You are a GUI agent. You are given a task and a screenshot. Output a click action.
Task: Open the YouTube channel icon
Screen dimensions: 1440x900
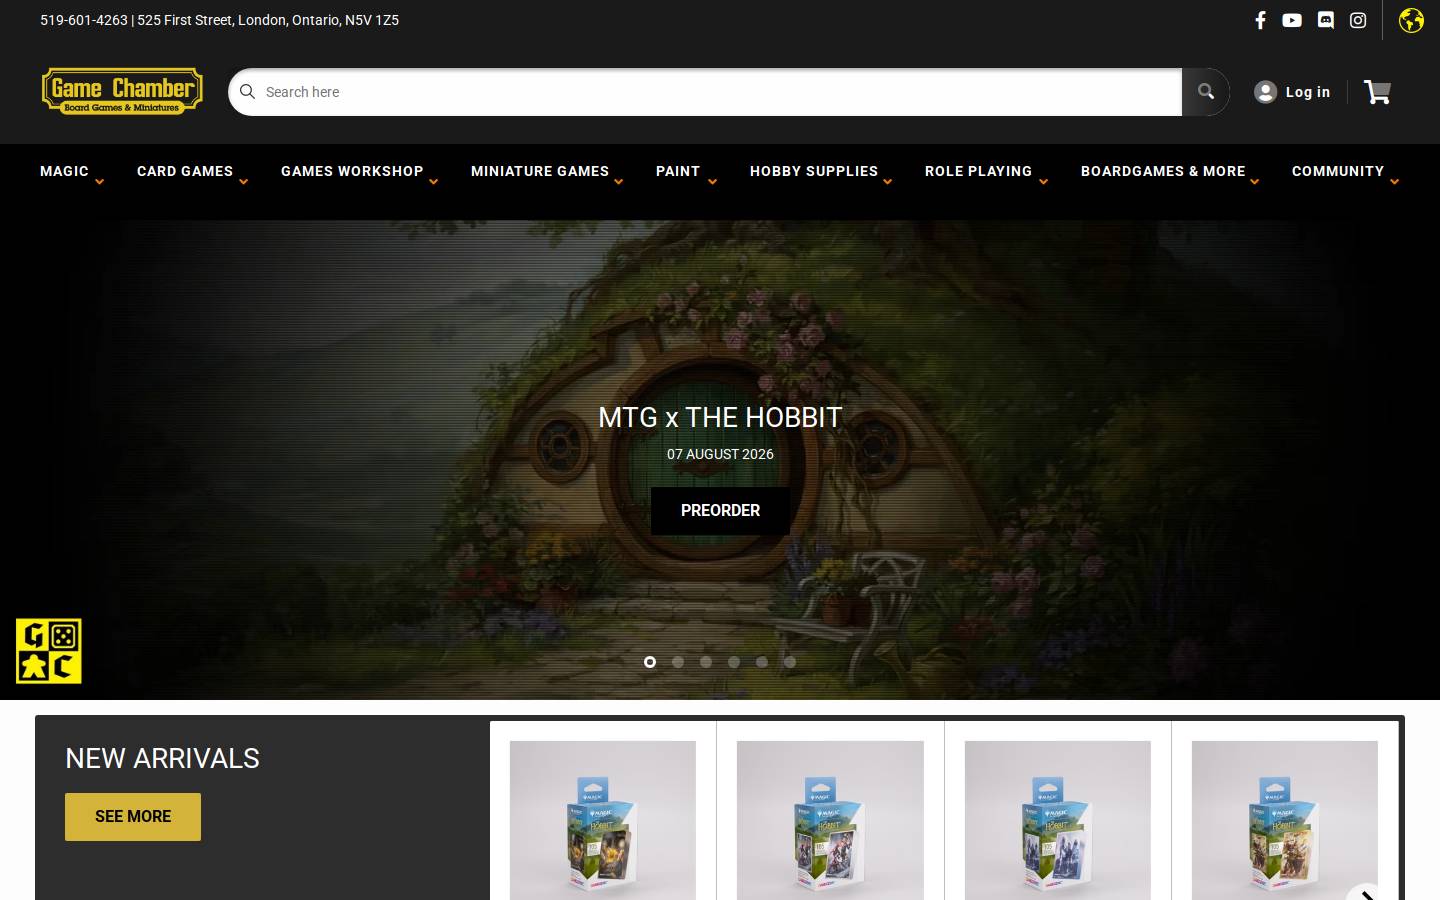1292,20
